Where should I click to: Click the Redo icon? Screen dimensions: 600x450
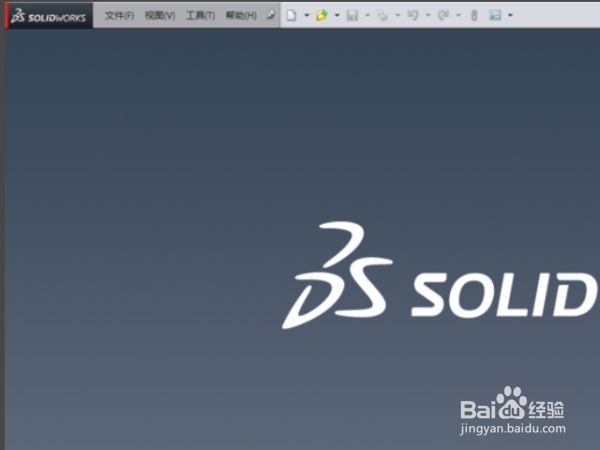[x=443, y=15]
